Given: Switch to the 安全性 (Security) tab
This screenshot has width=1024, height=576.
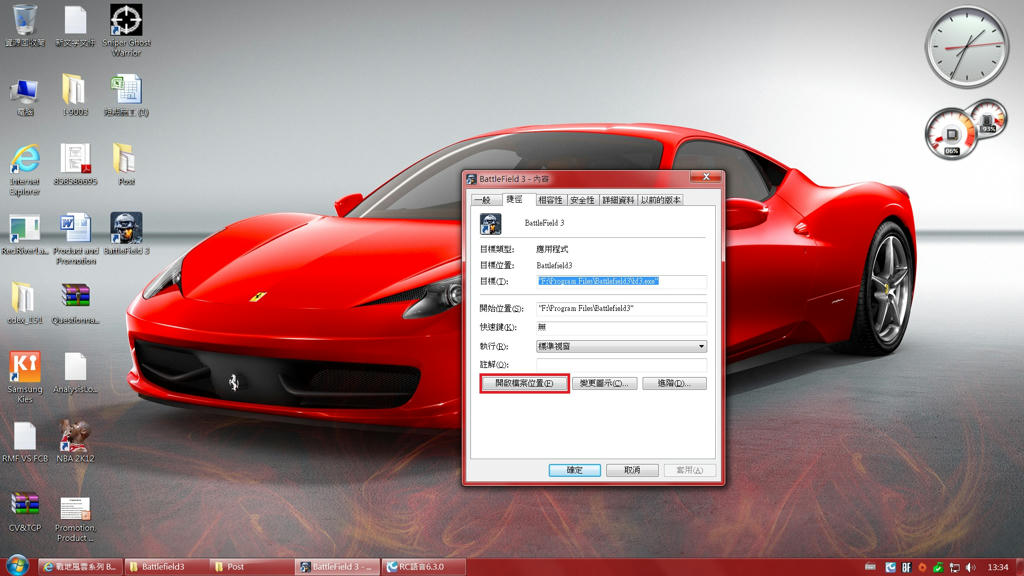Looking at the screenshot, I should [x=583, y=200].
